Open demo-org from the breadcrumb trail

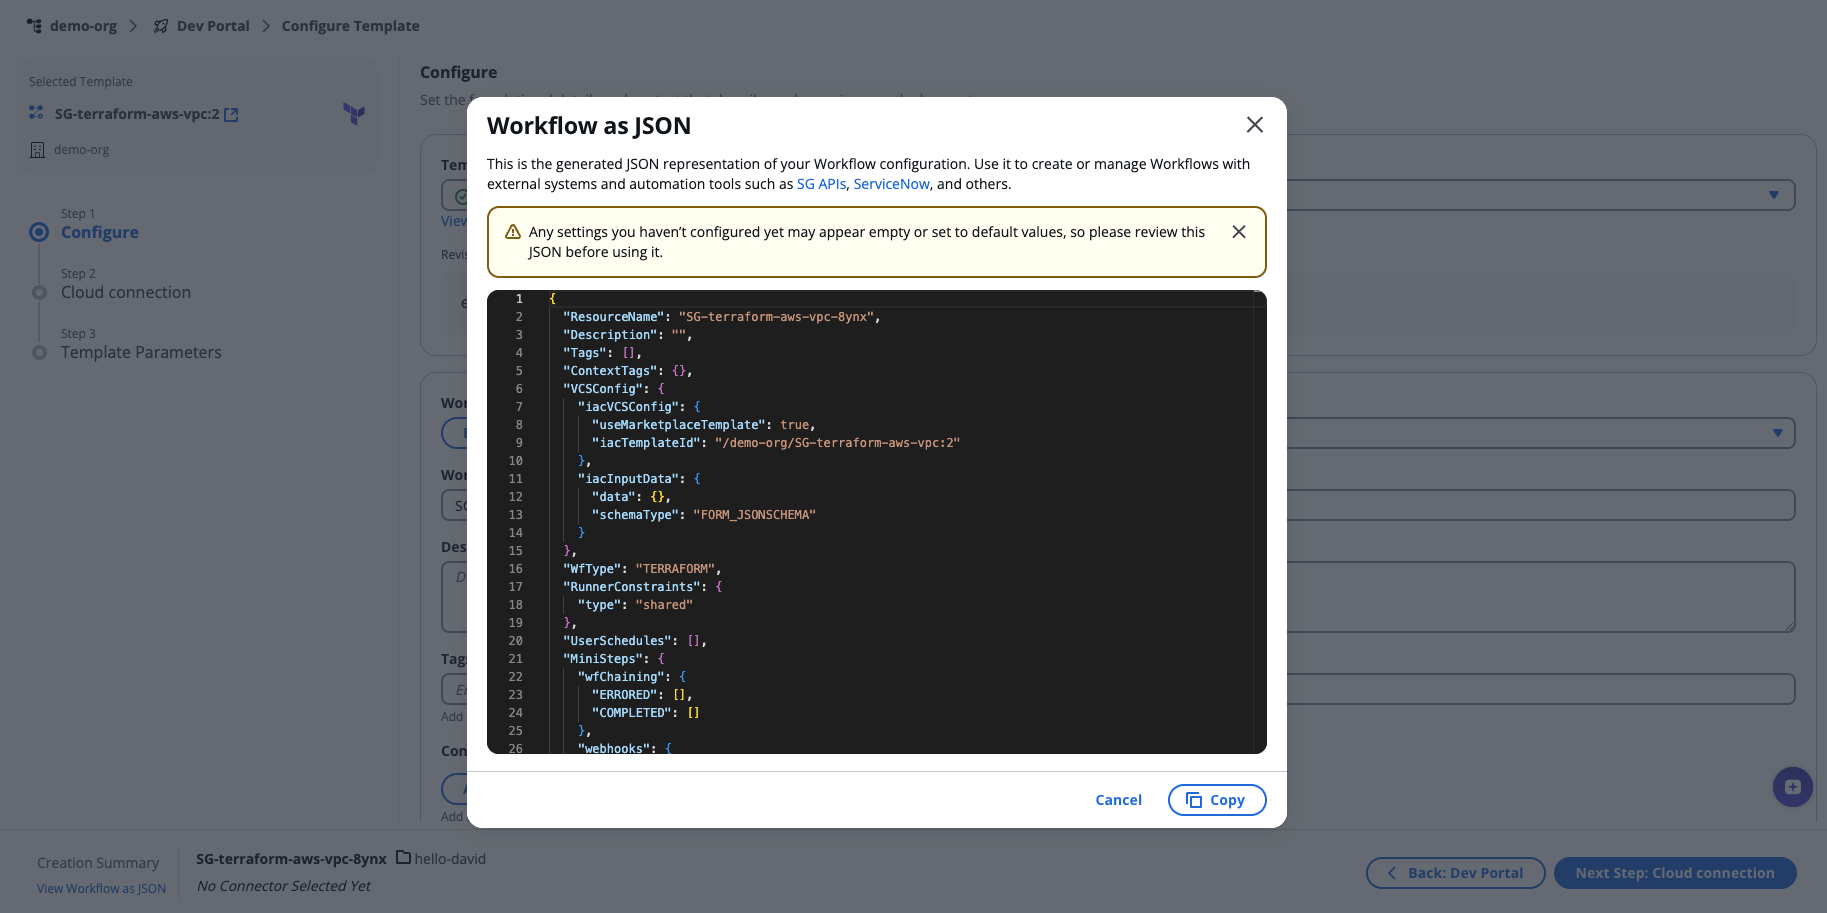point(82,25)
